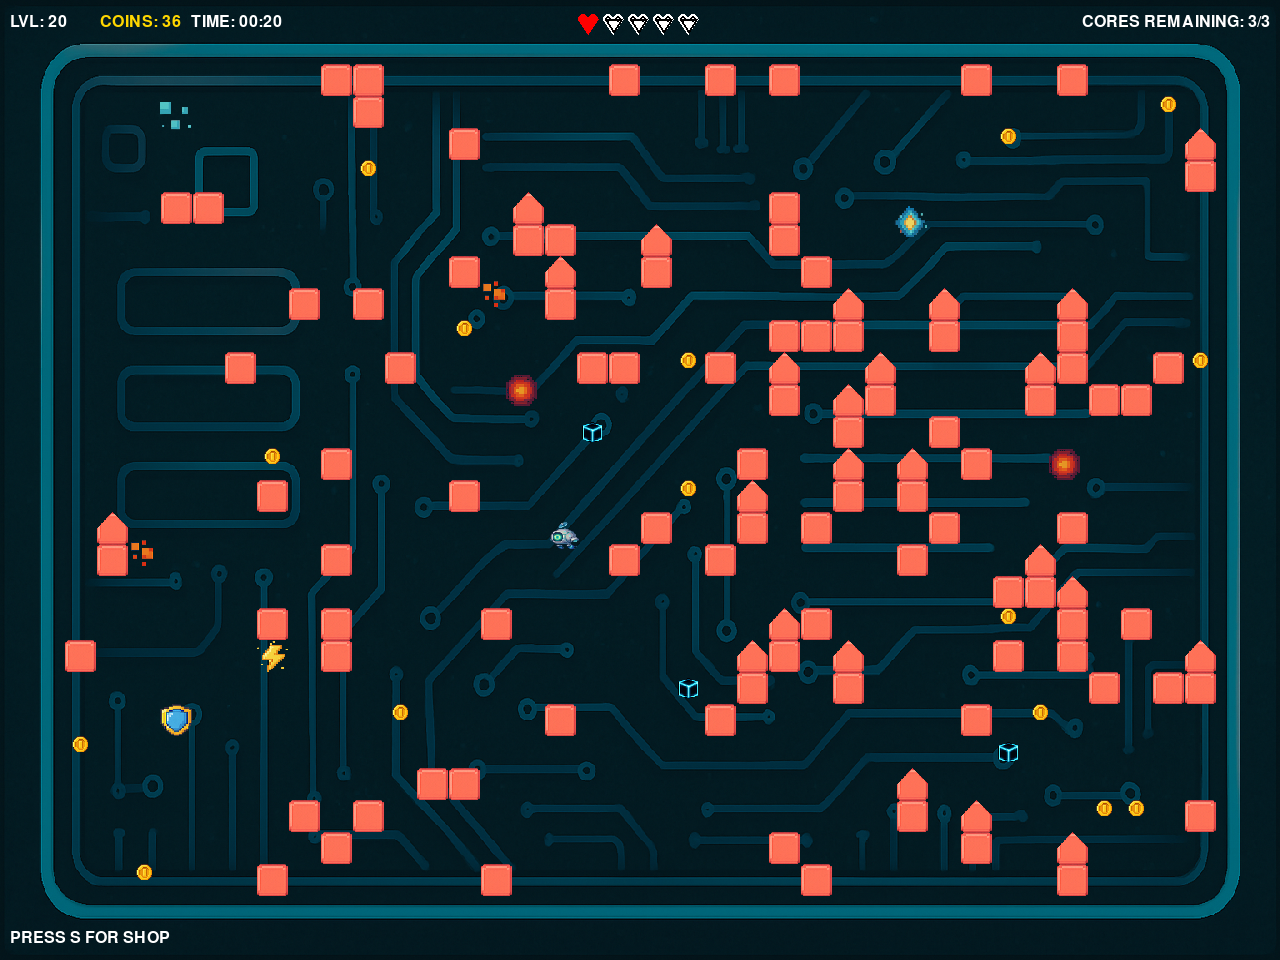The image size is (1280, 960).
Task: Click the LVL: 20 indicator
Action: [39, 21]
